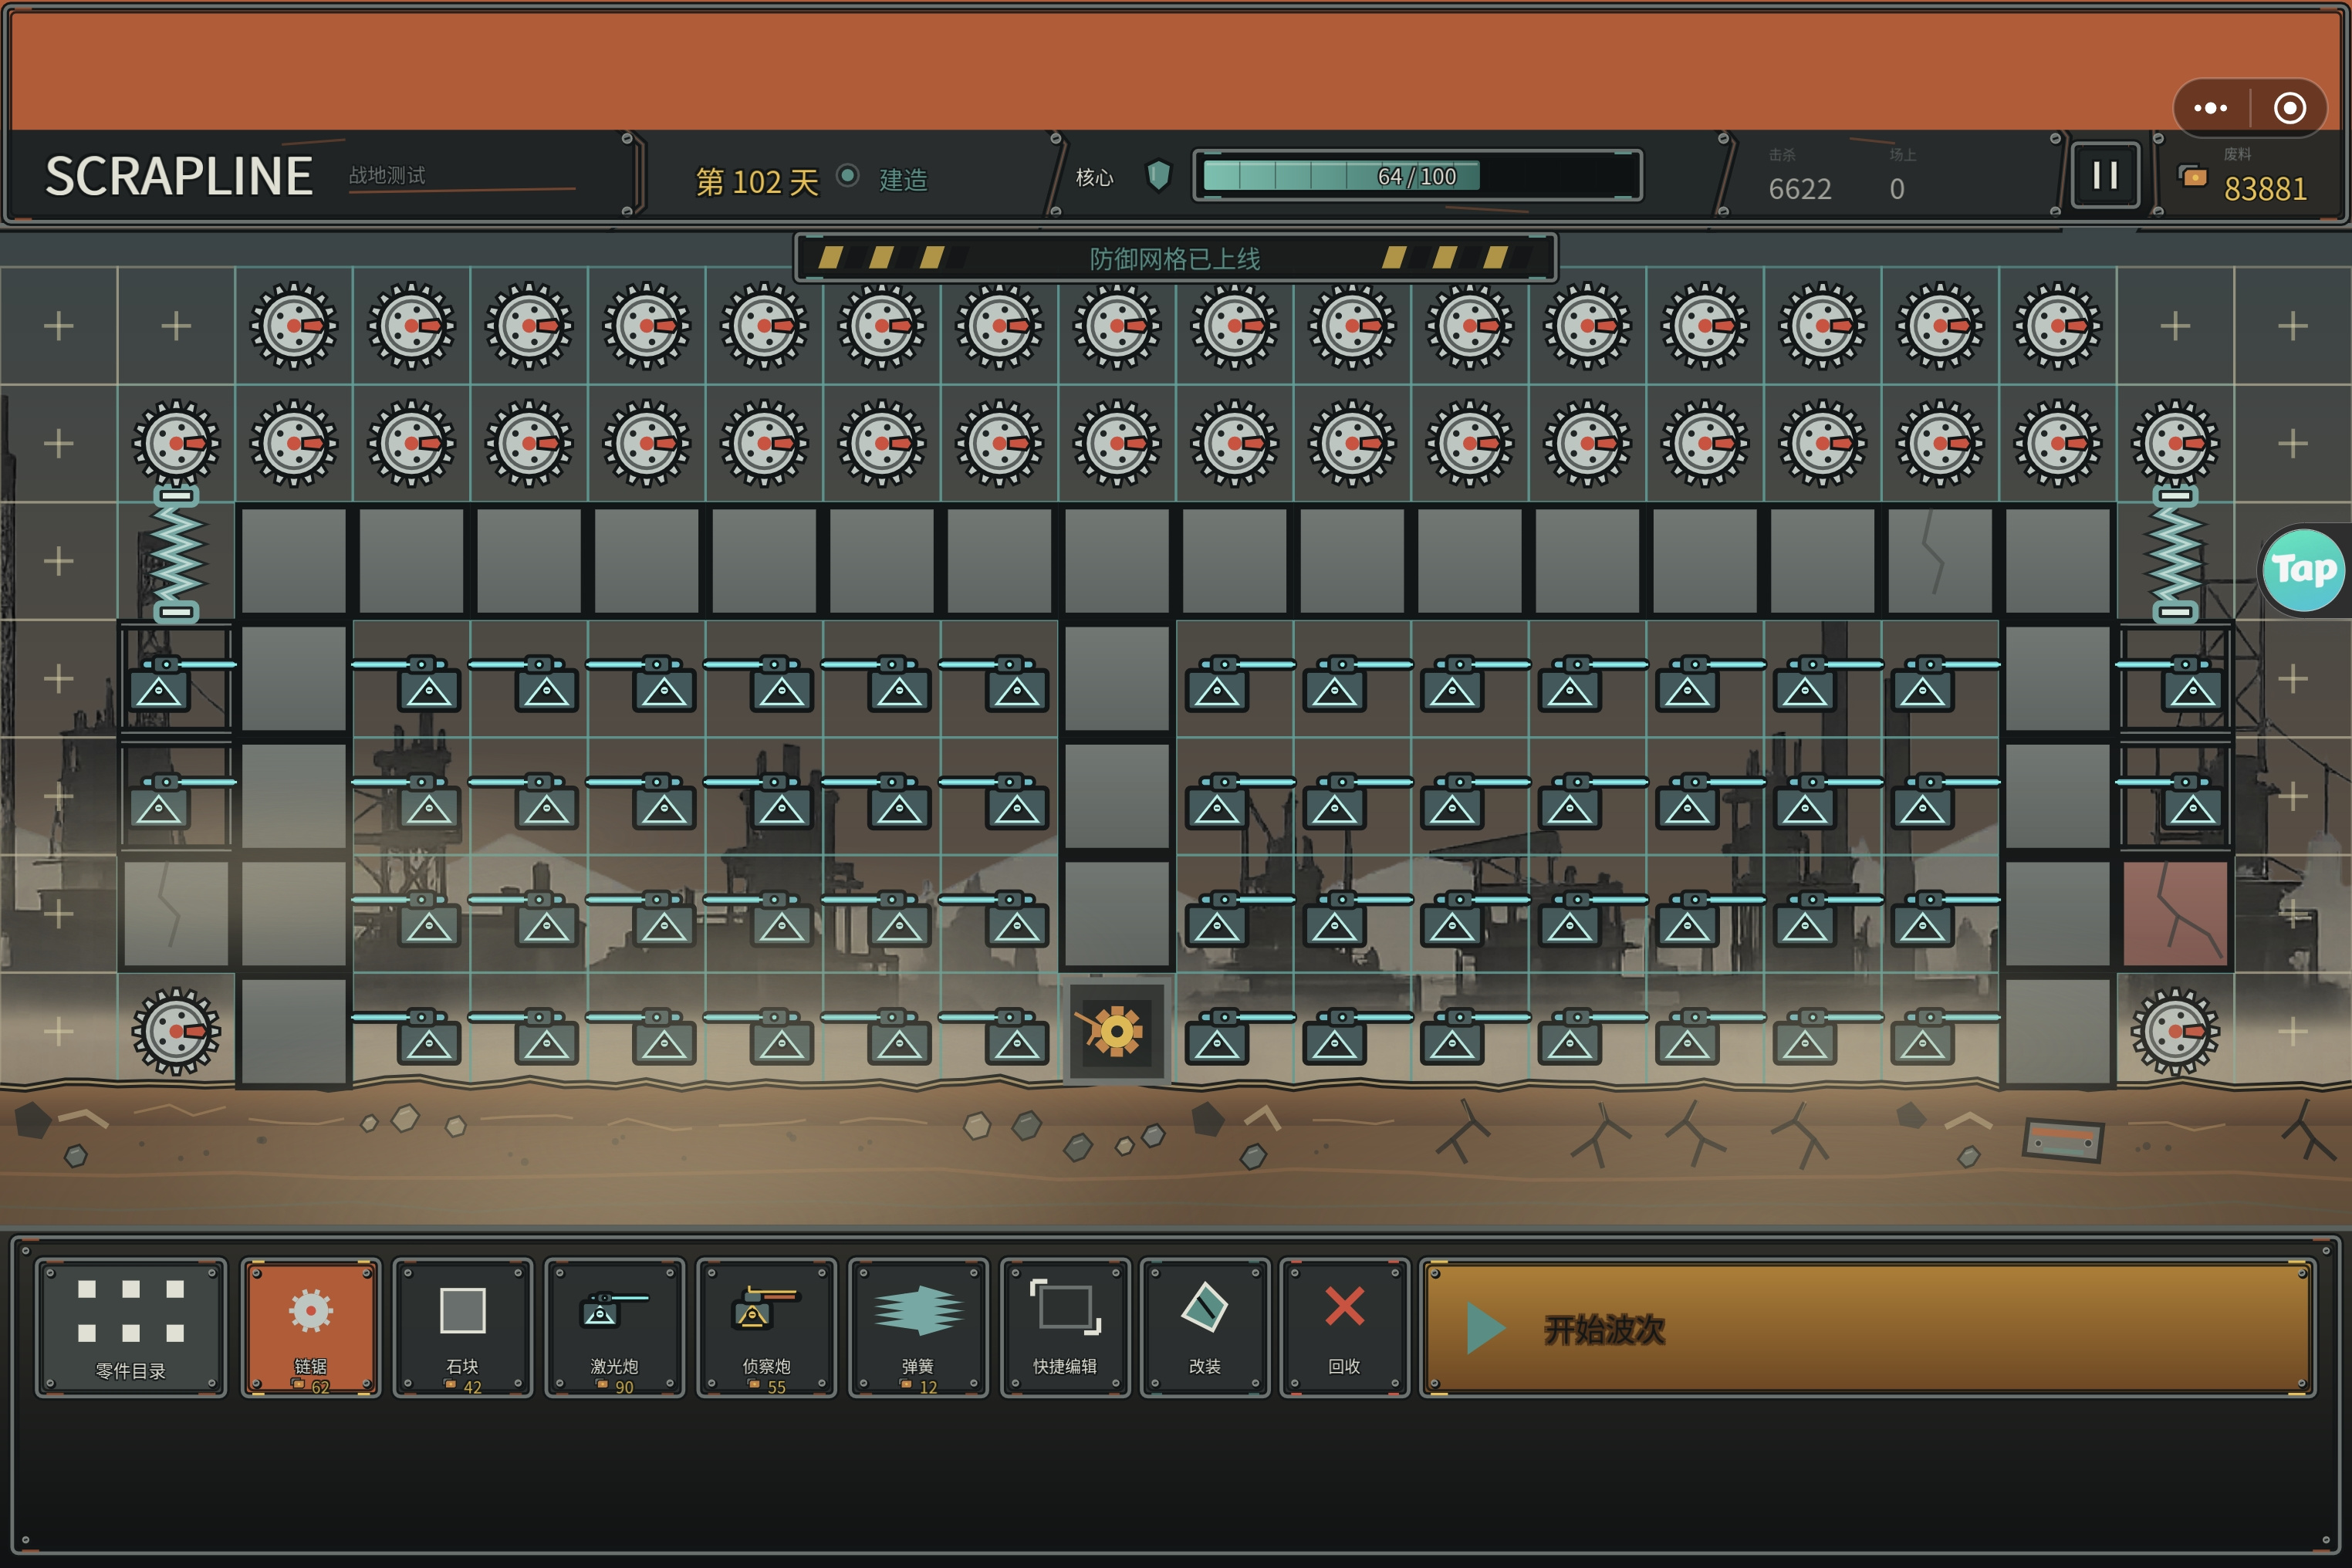
Task: Open the Tap floating button
Action: tap(2305, 570)
